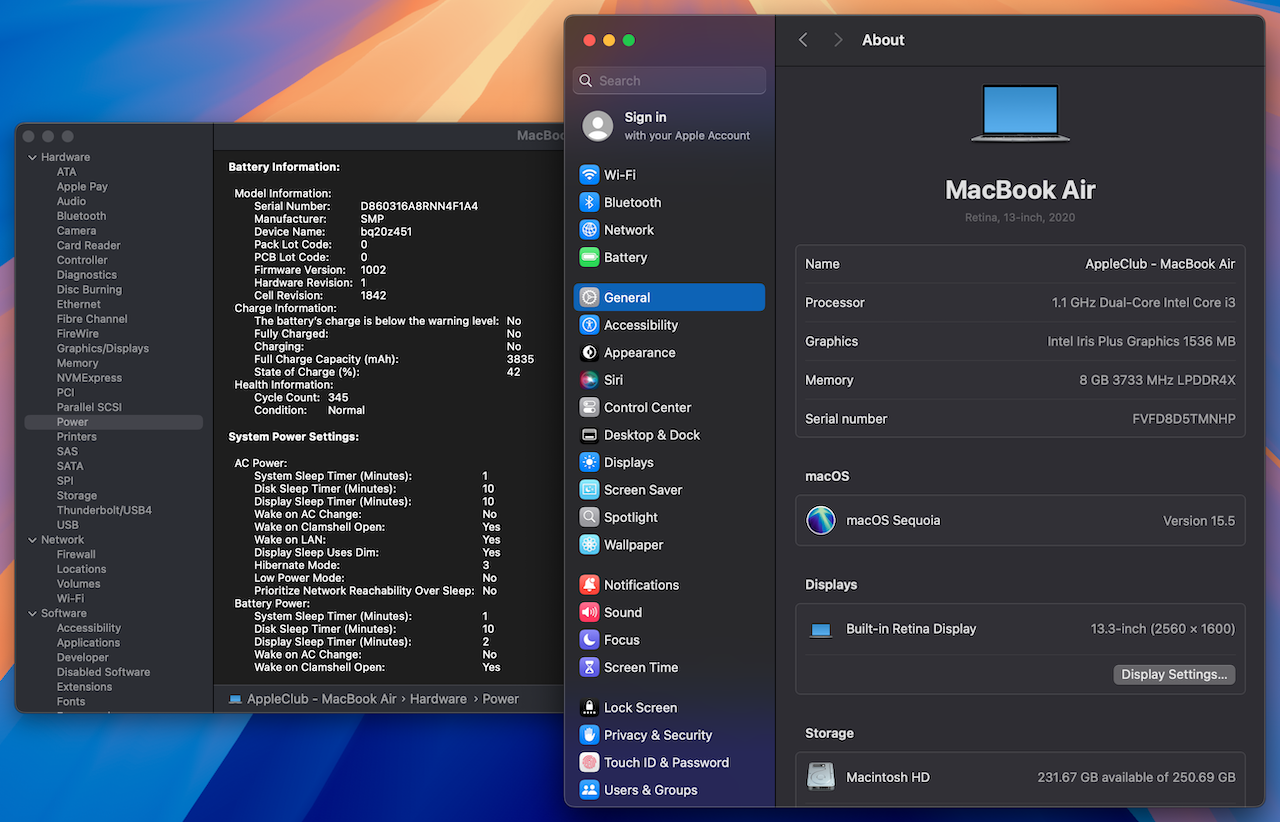The image size is (1280, 822).
Task: Open Desktop & Dock icon
Action: pyautogui.click(x=589, y=435)
